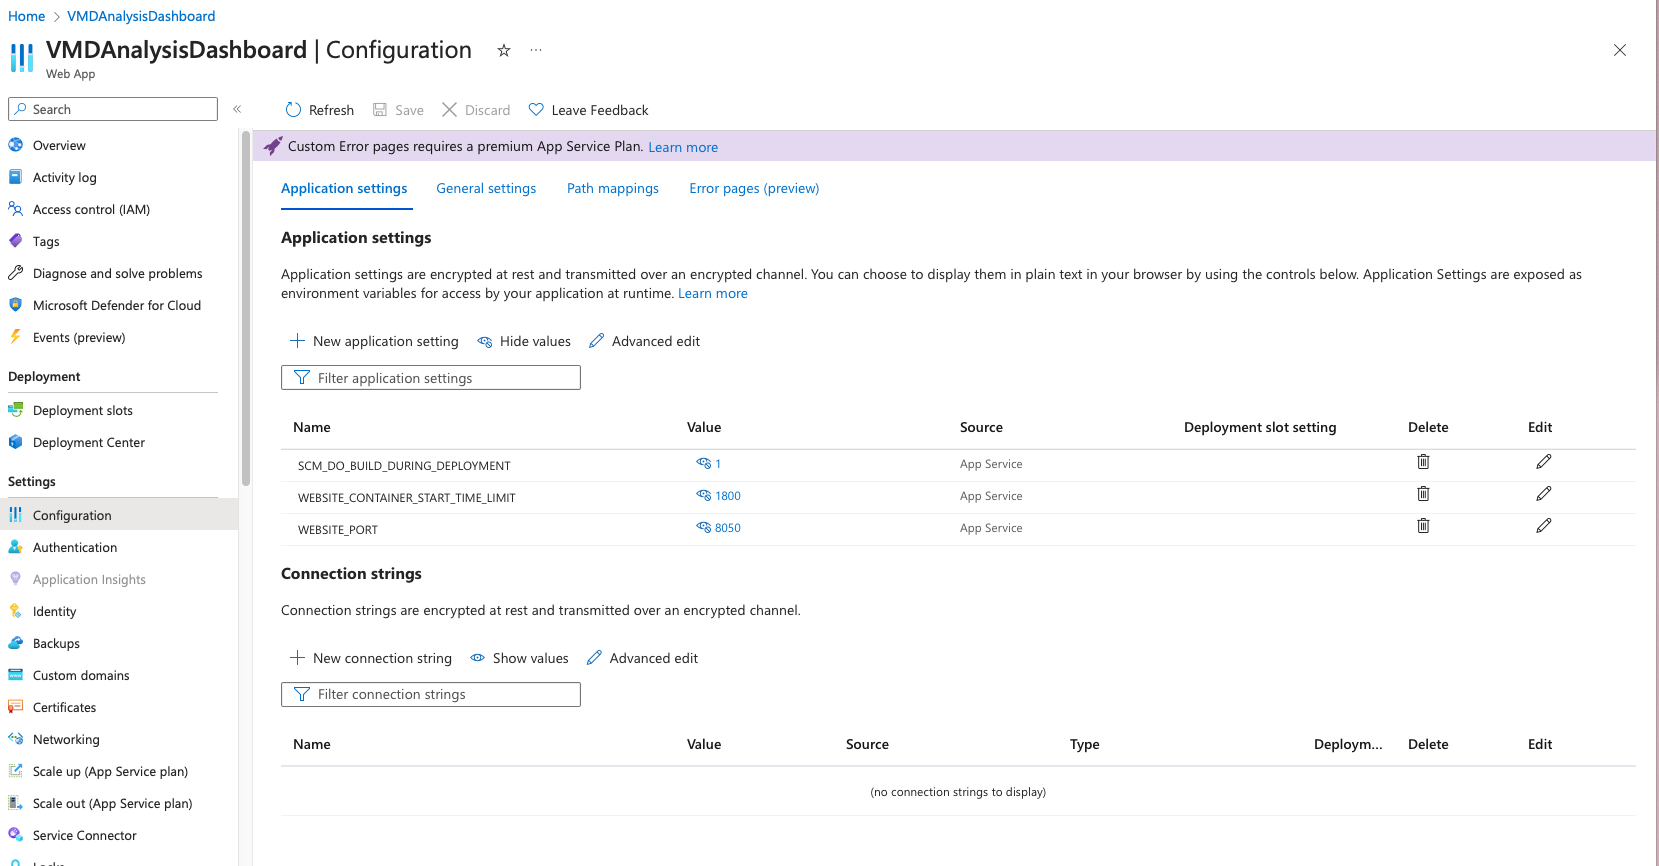Toggle visibility of WEBSITE_CONTAINER_START_TIME_LIMIT value
The height and width of the screenshot is (866, 1659).
[704, 495]
